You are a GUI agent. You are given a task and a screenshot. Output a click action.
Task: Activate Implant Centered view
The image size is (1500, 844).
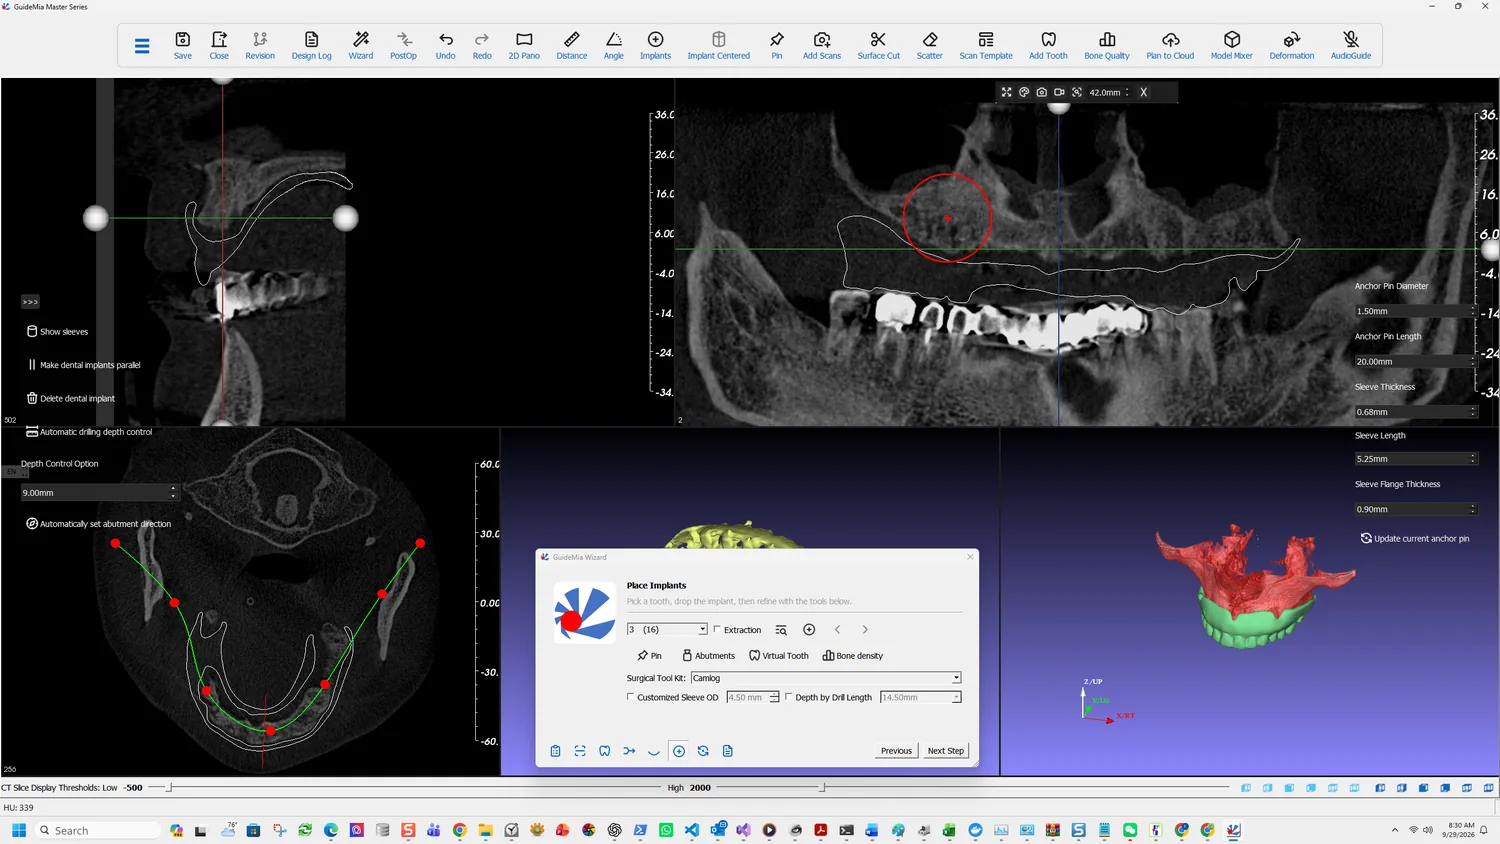click(x=718, y=45)
